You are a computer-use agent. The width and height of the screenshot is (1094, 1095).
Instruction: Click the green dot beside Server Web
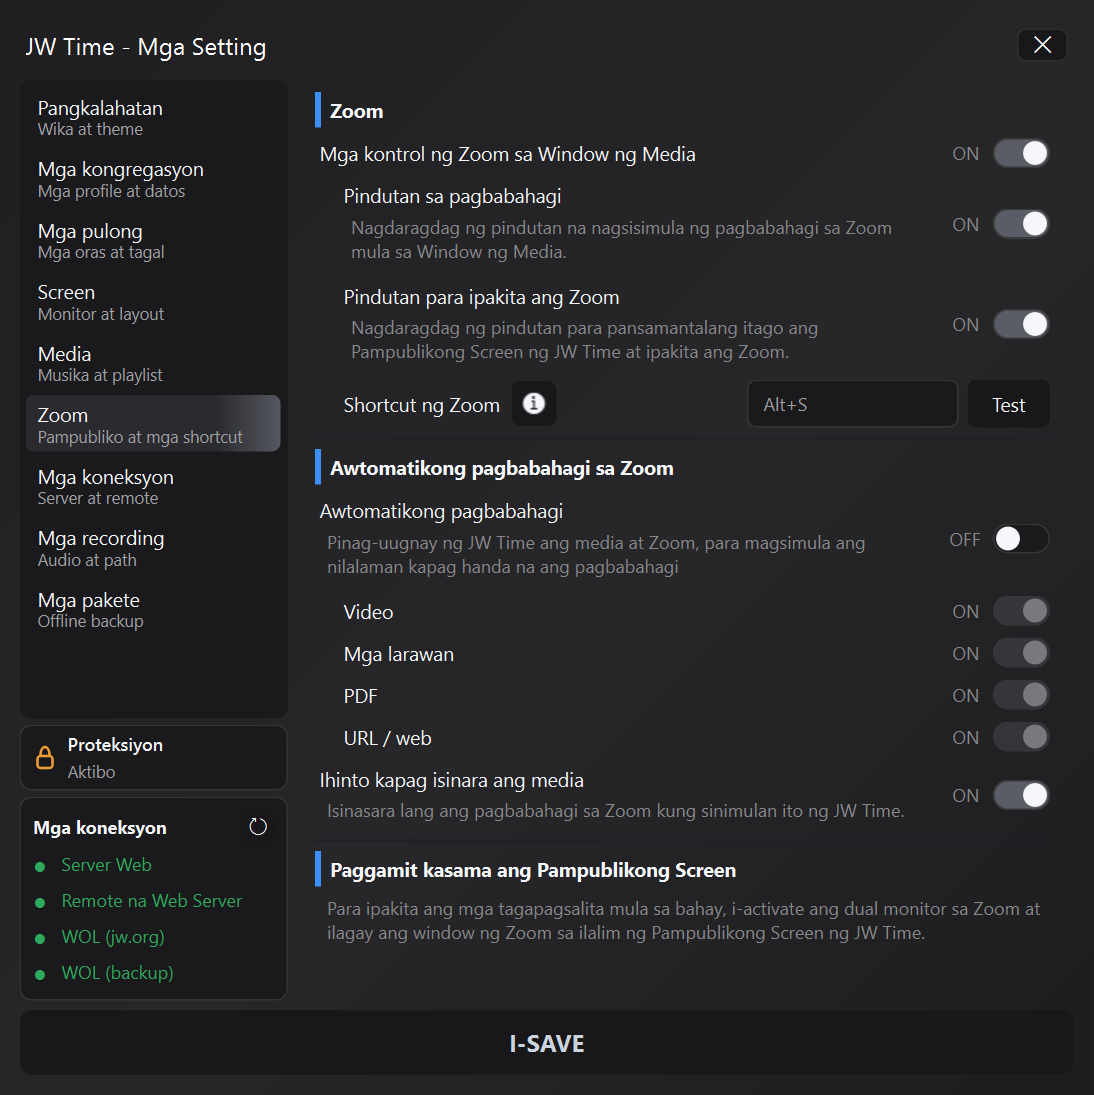pos(40,867)
